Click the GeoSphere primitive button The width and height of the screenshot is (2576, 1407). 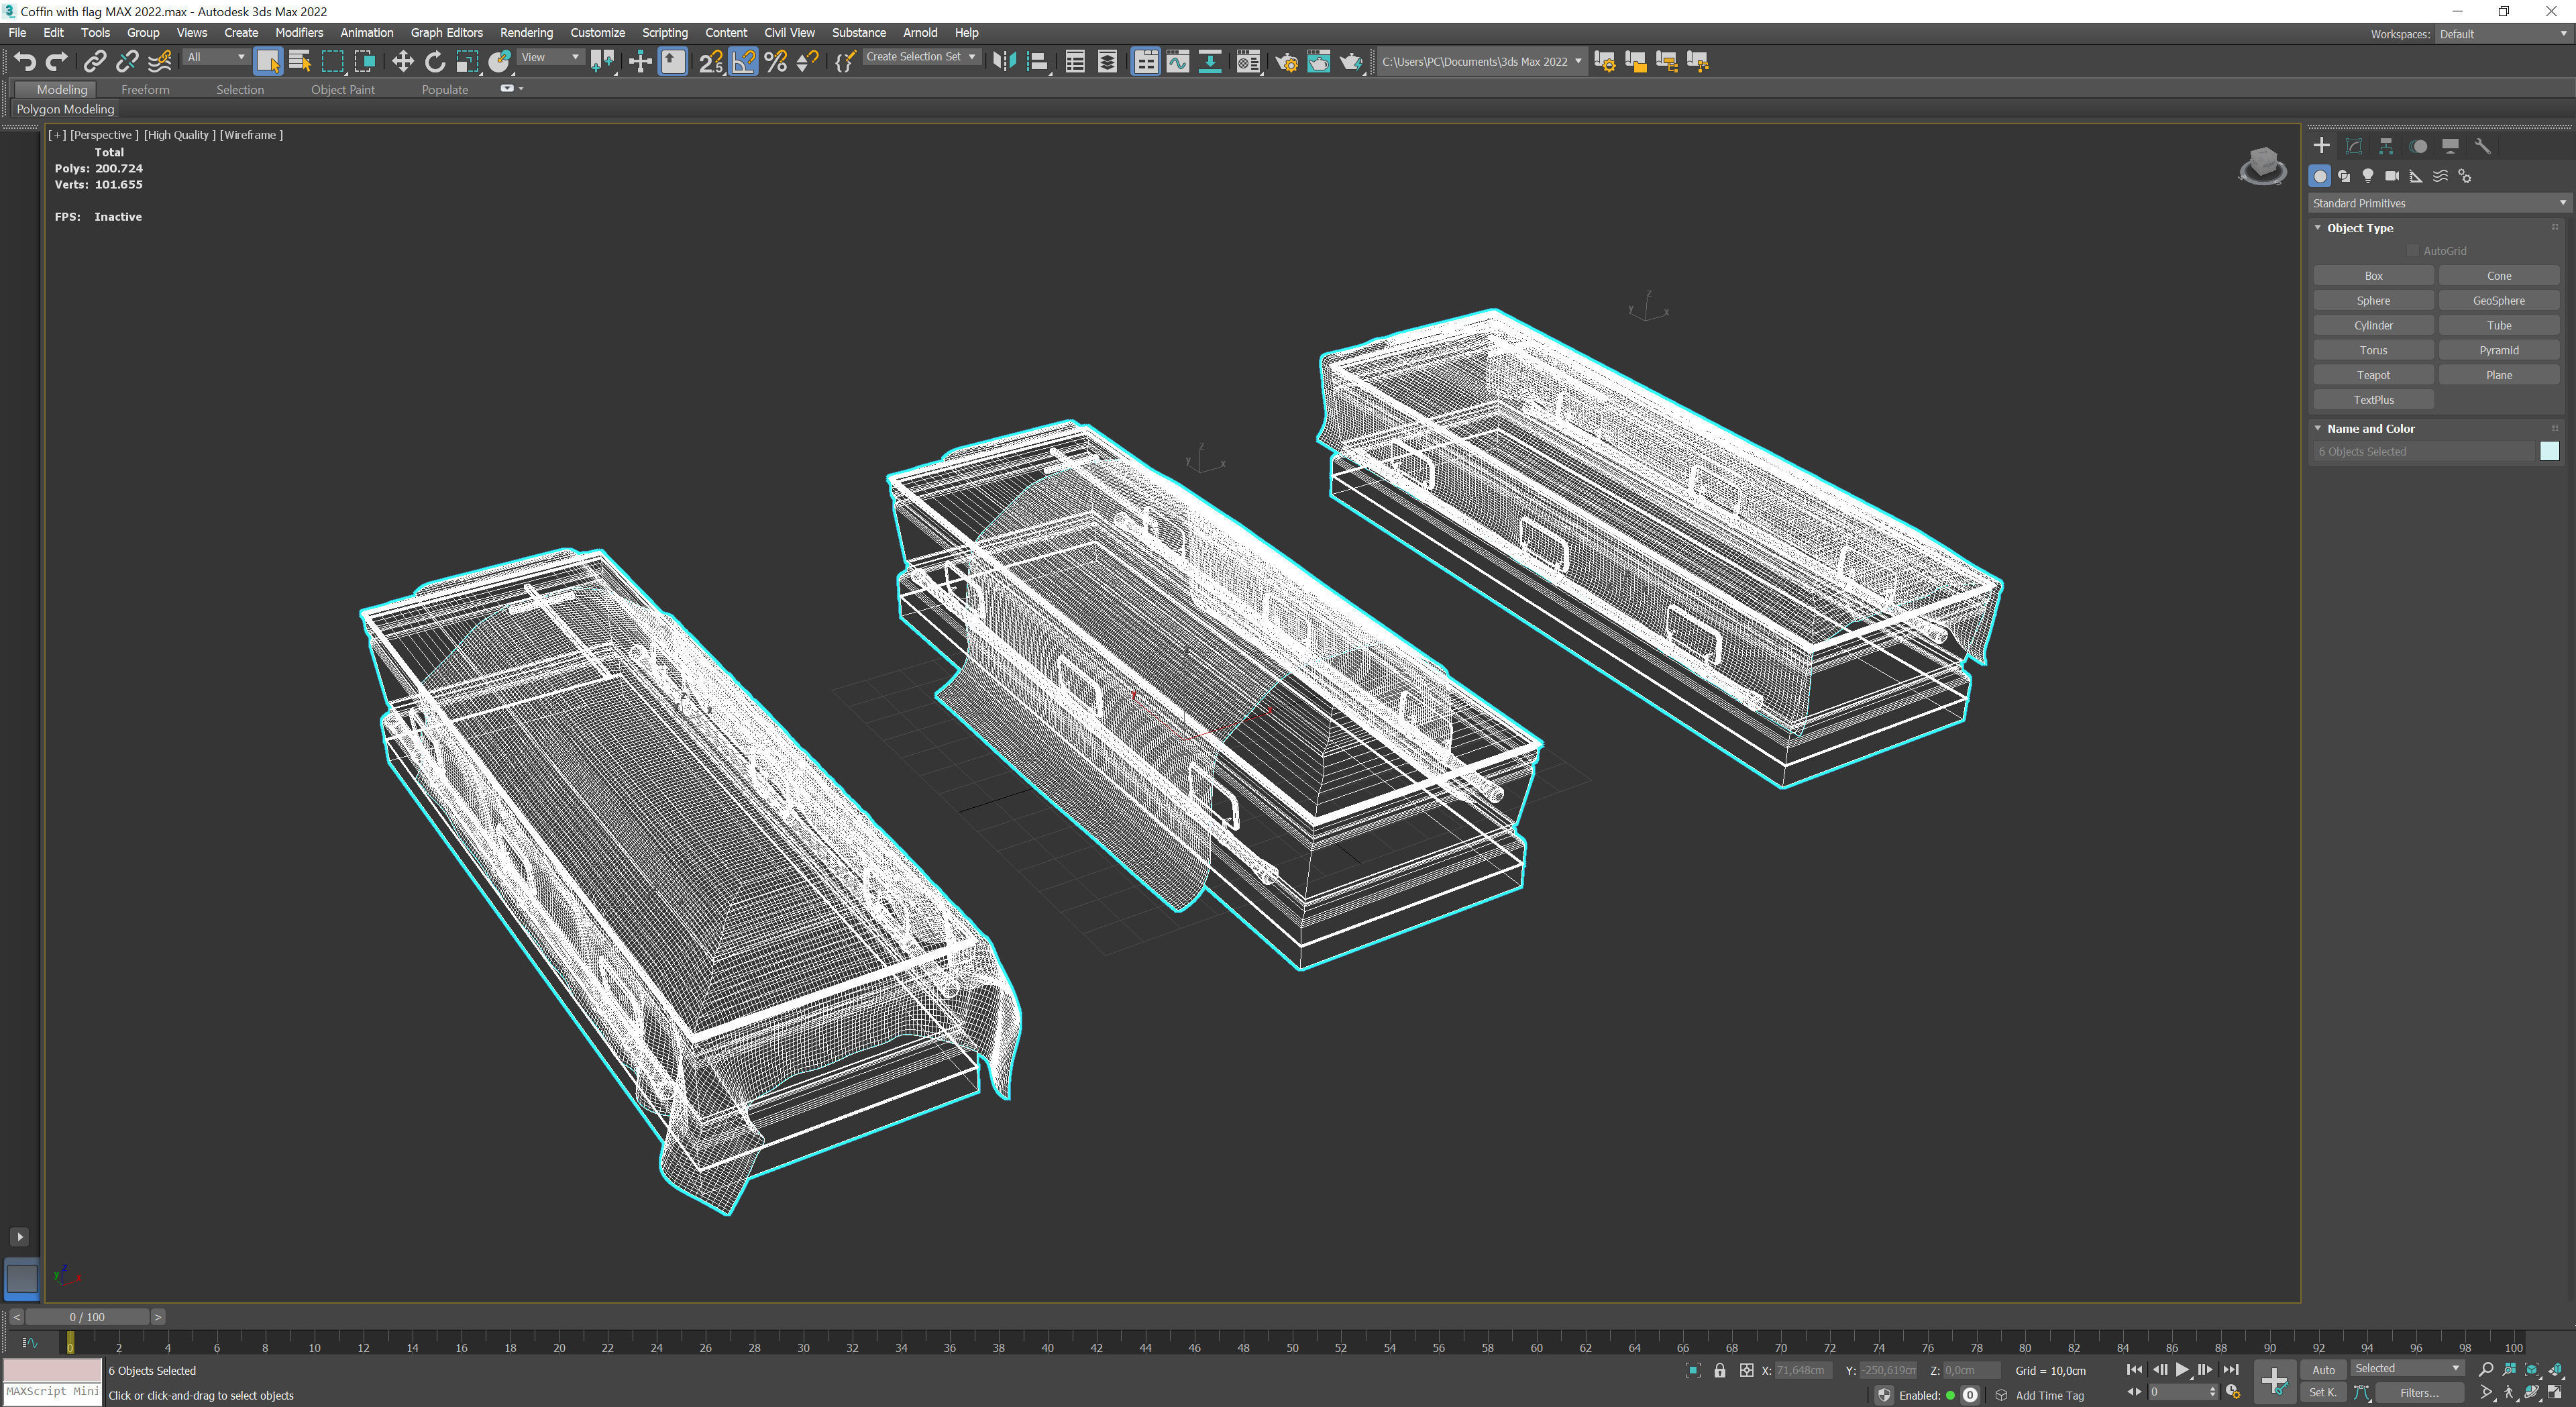coord(2498,301)
